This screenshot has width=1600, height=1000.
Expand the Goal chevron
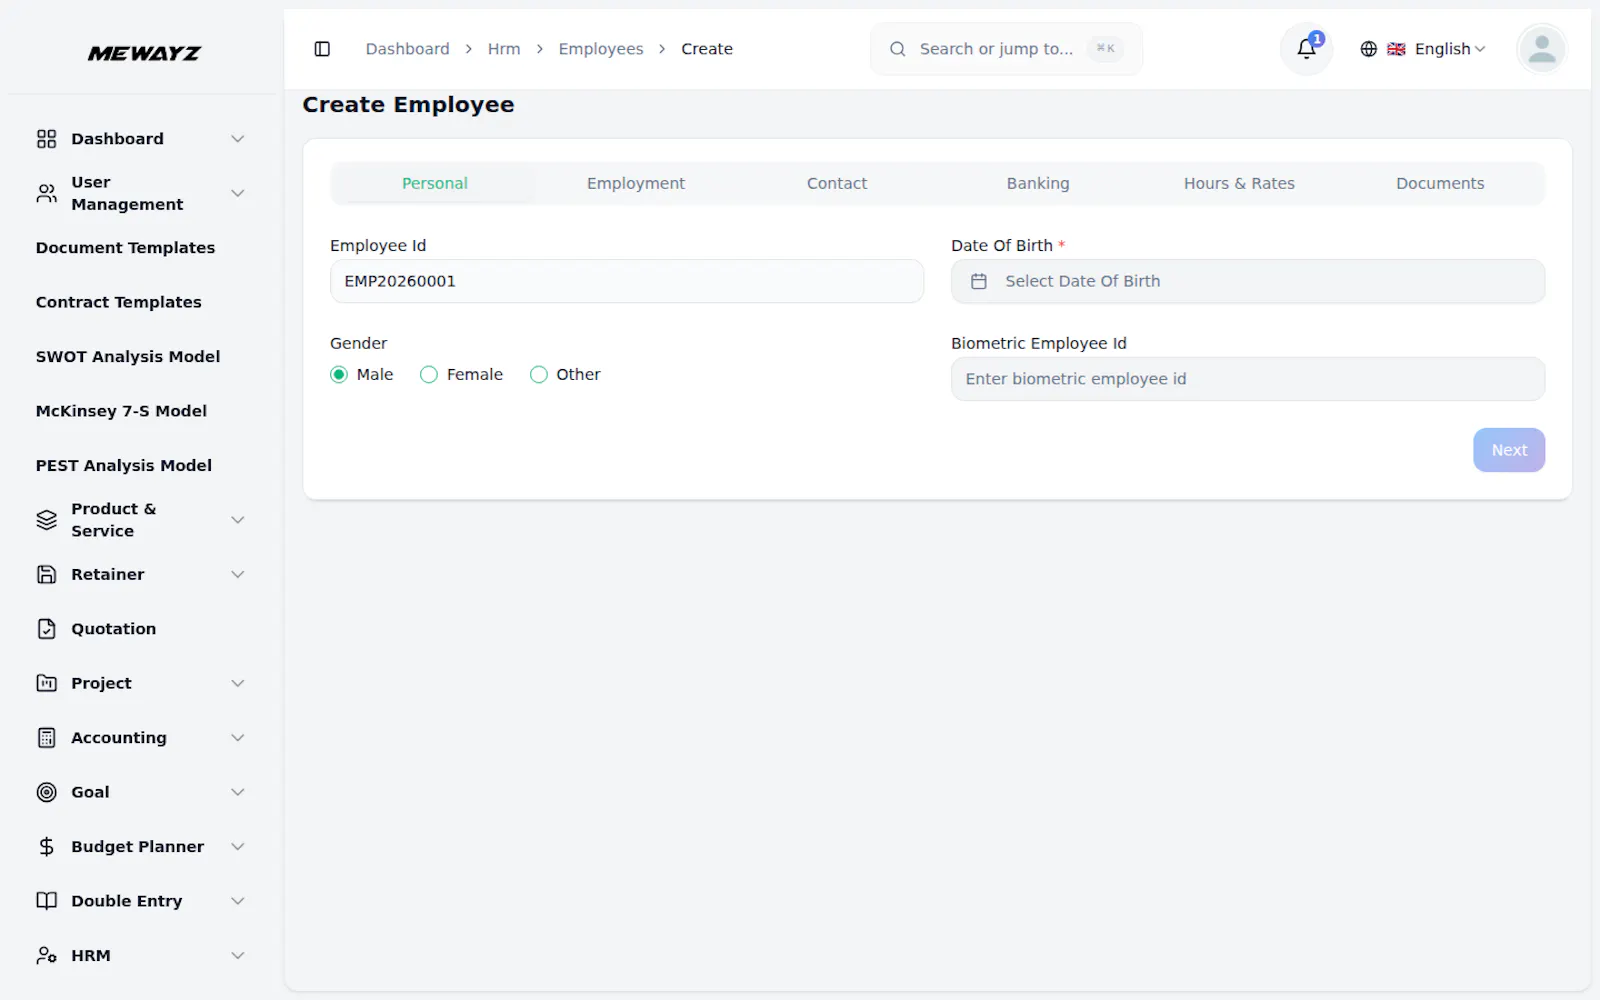coord(238,792)
